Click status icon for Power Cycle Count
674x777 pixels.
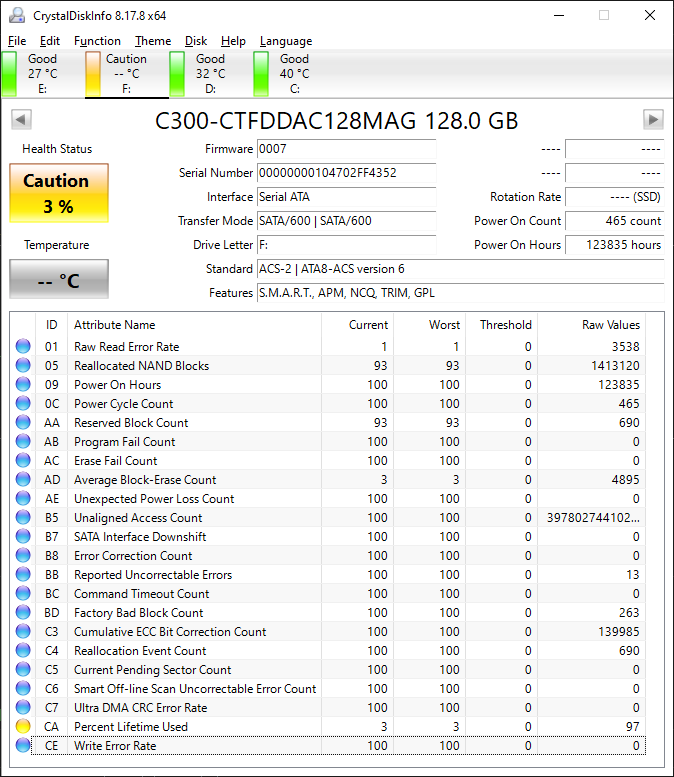click(23, 403)
